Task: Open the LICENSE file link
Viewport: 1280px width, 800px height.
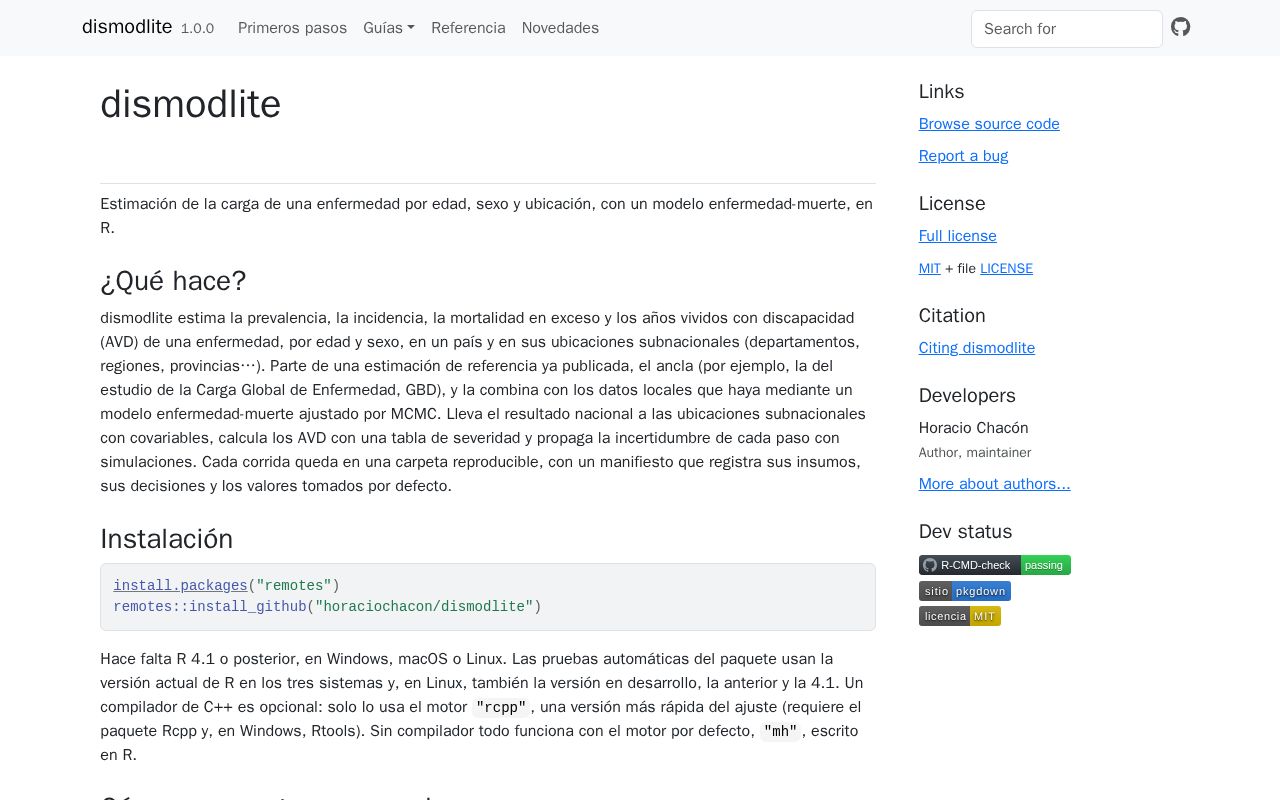Action: coord(1006,268)
